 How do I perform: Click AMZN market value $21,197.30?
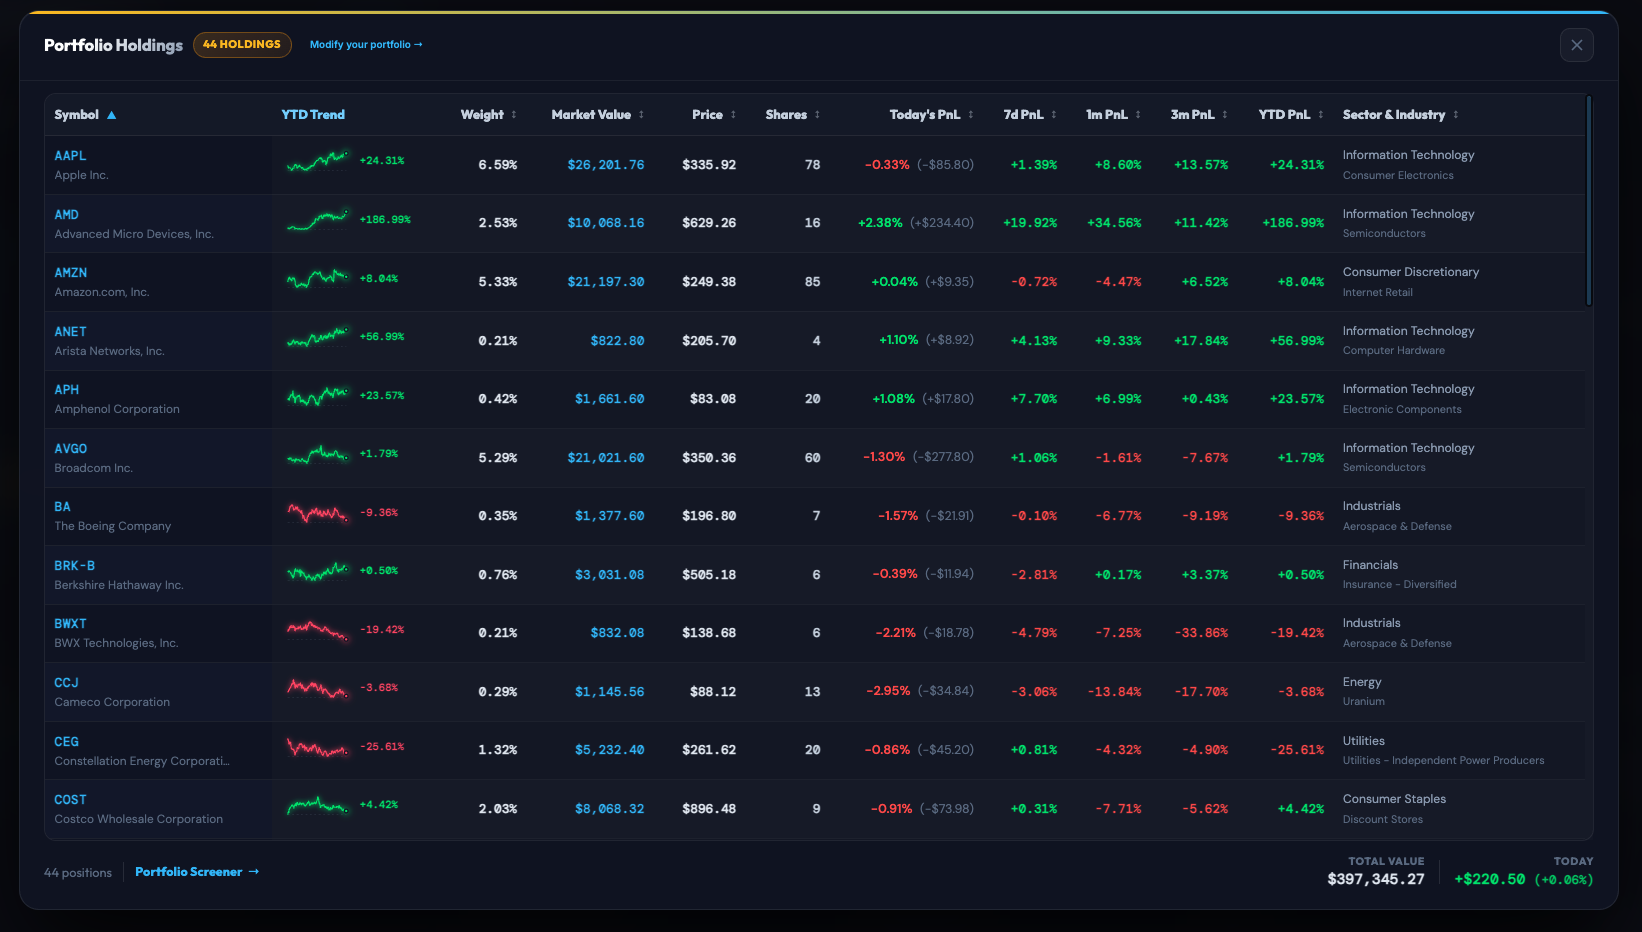606,282
